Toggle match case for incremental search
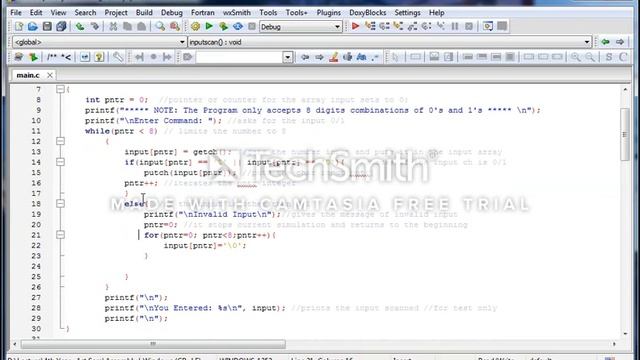Image resolution: width=640 pixels, height=360 pixels. [361, 57]
